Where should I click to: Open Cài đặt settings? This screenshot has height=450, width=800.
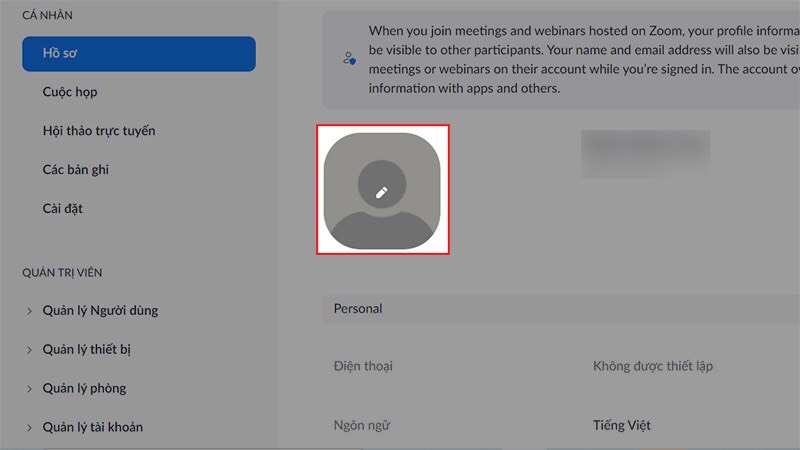point(63,209)
